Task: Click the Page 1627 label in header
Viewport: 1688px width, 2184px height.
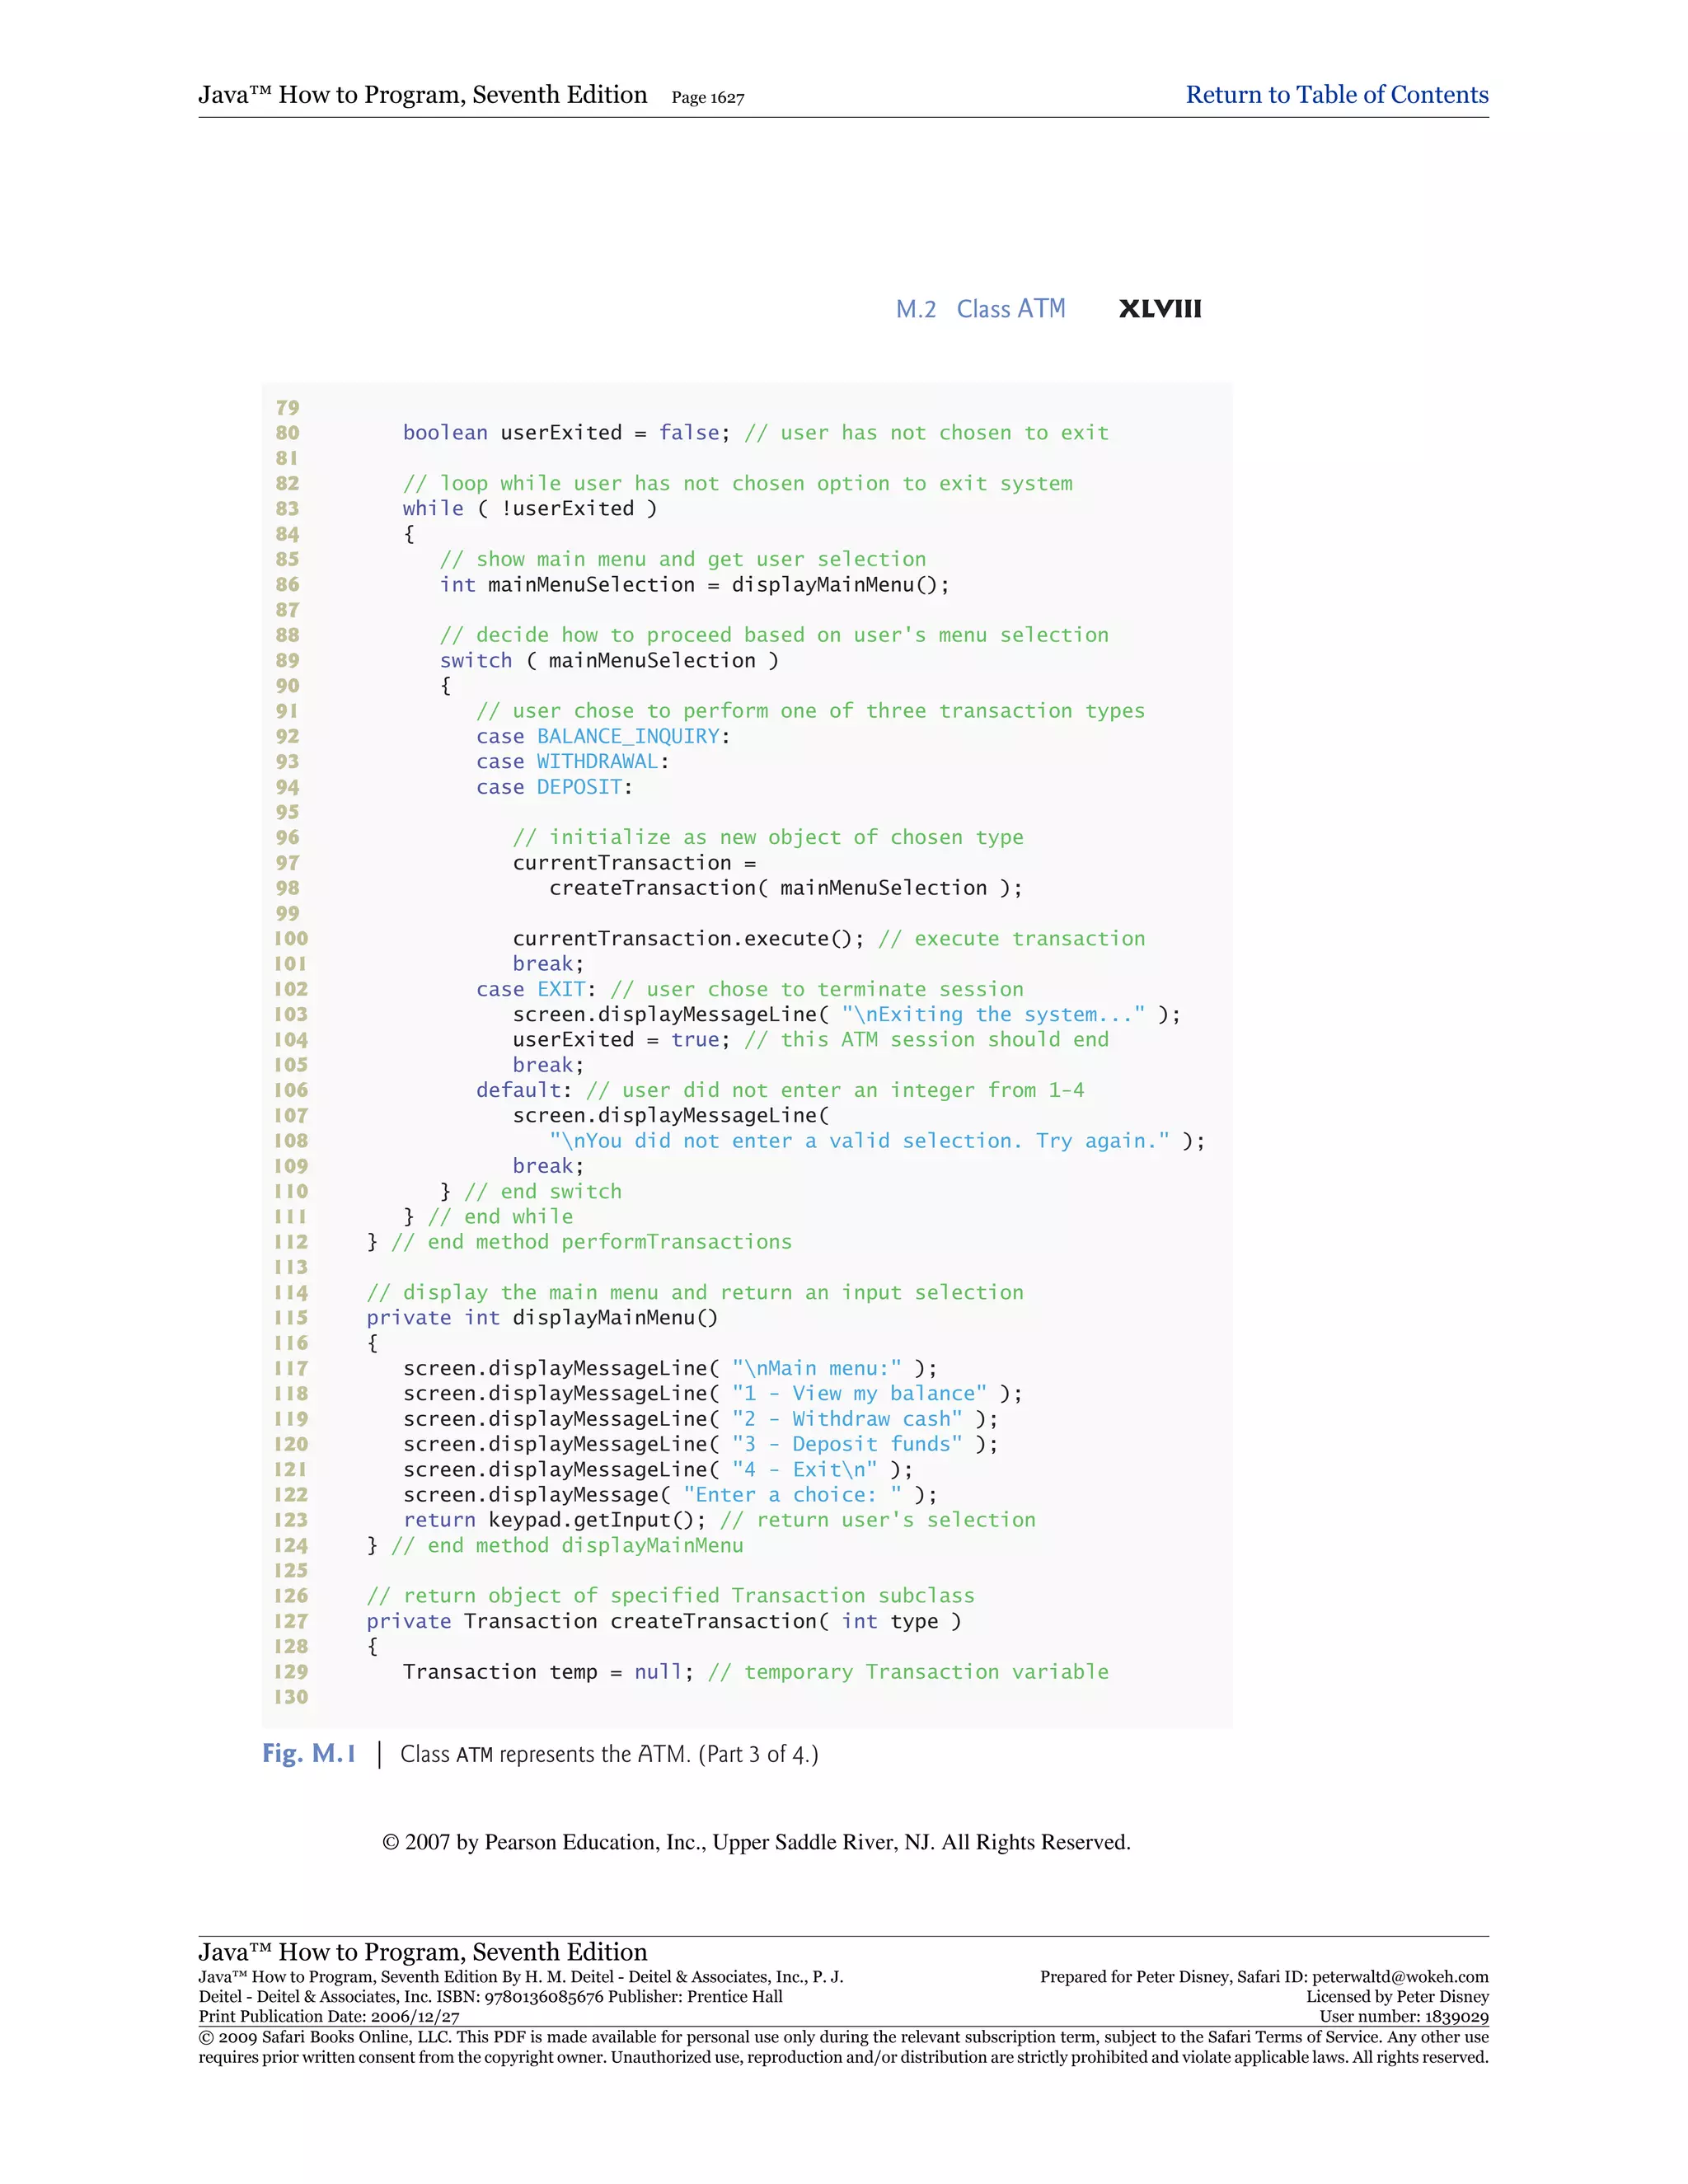Action: coord(707,98)
